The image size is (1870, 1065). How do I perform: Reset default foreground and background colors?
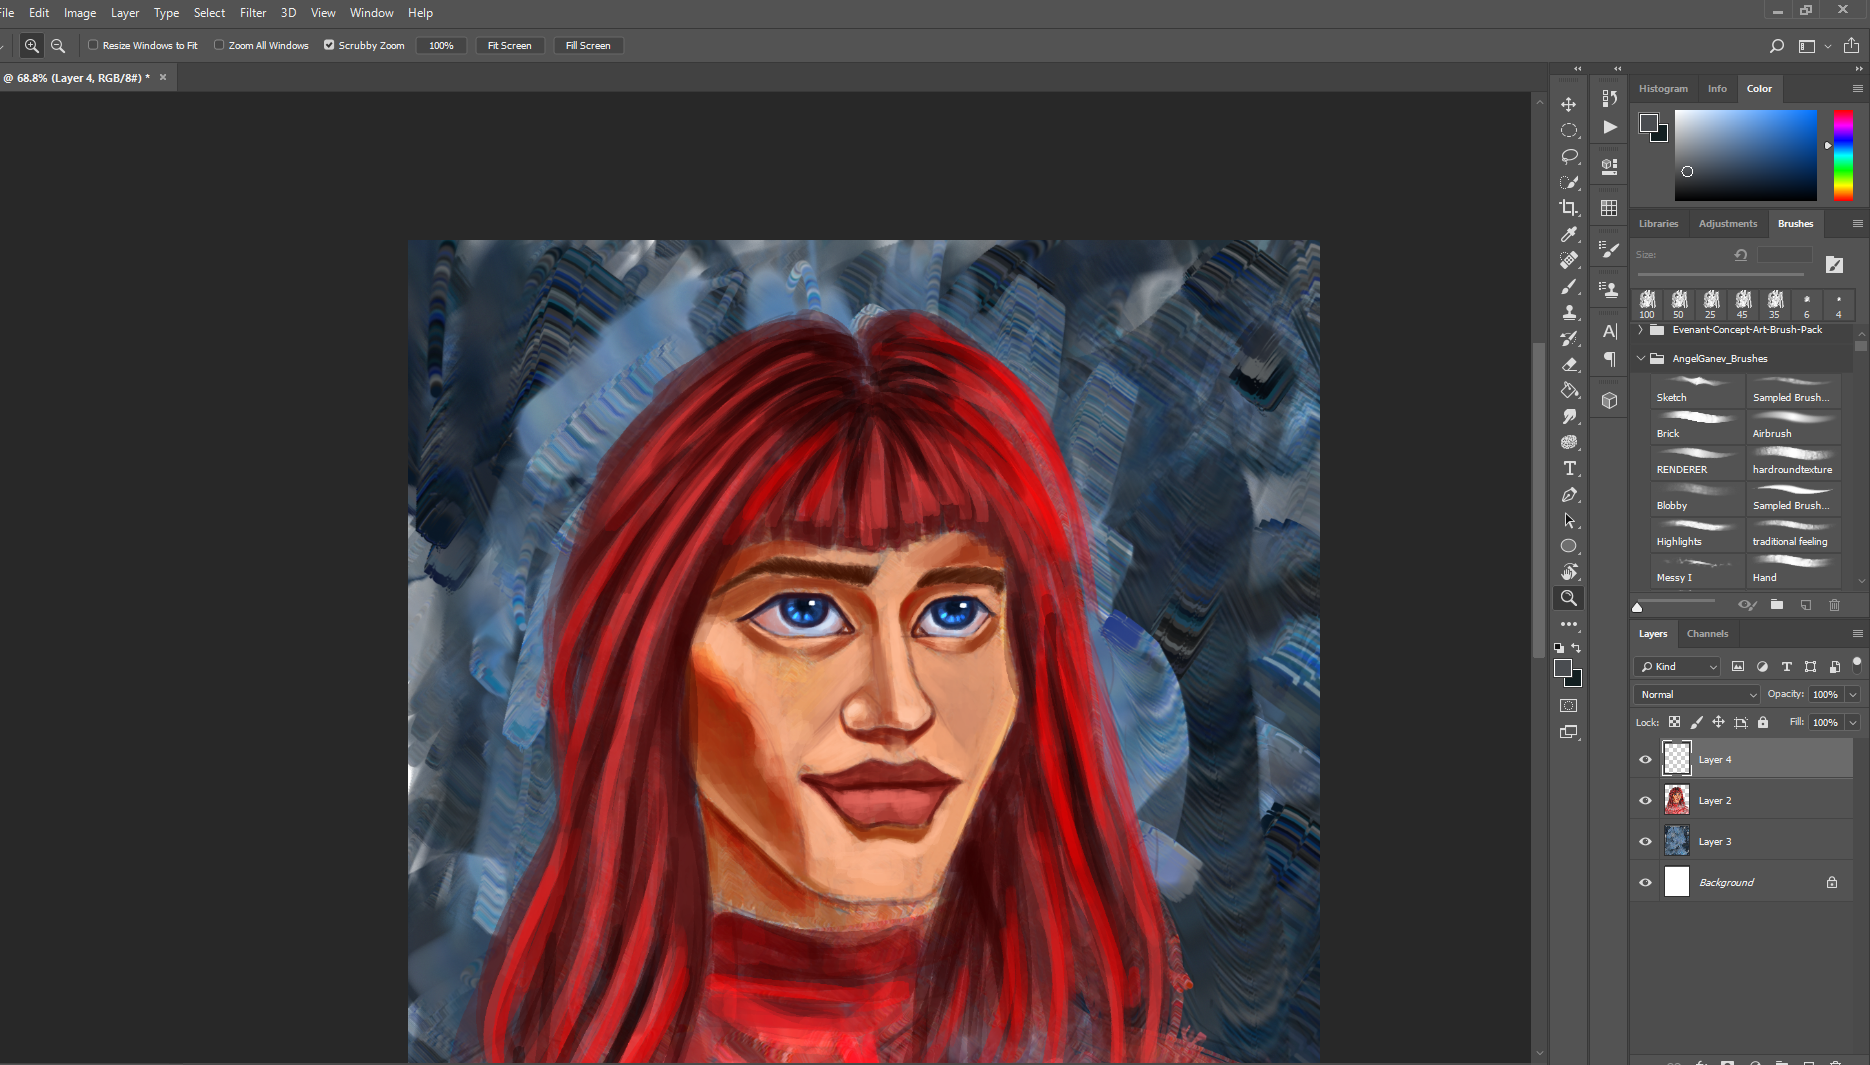tap(1559, 648)
